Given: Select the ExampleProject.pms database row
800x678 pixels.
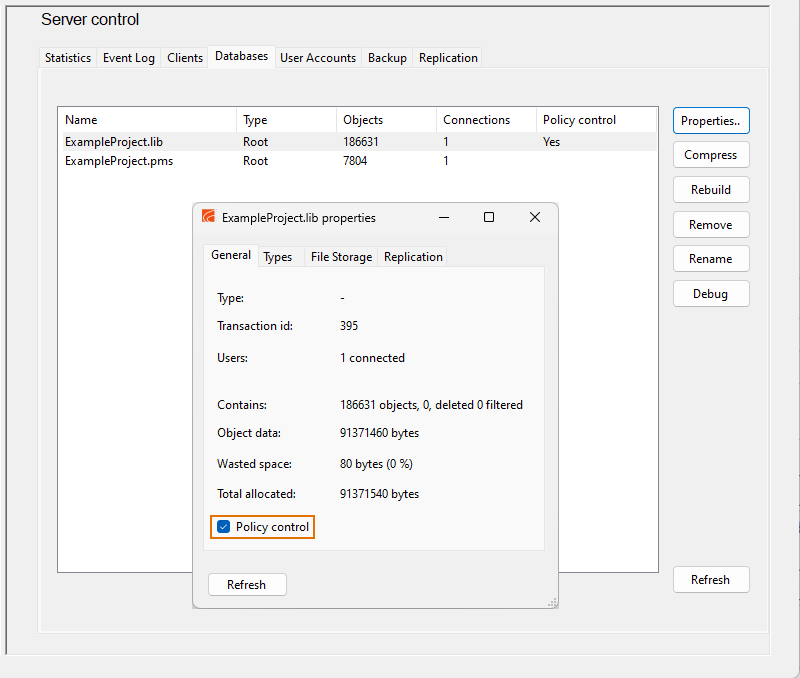Looking at the screenshot, I should pos(119,161).
